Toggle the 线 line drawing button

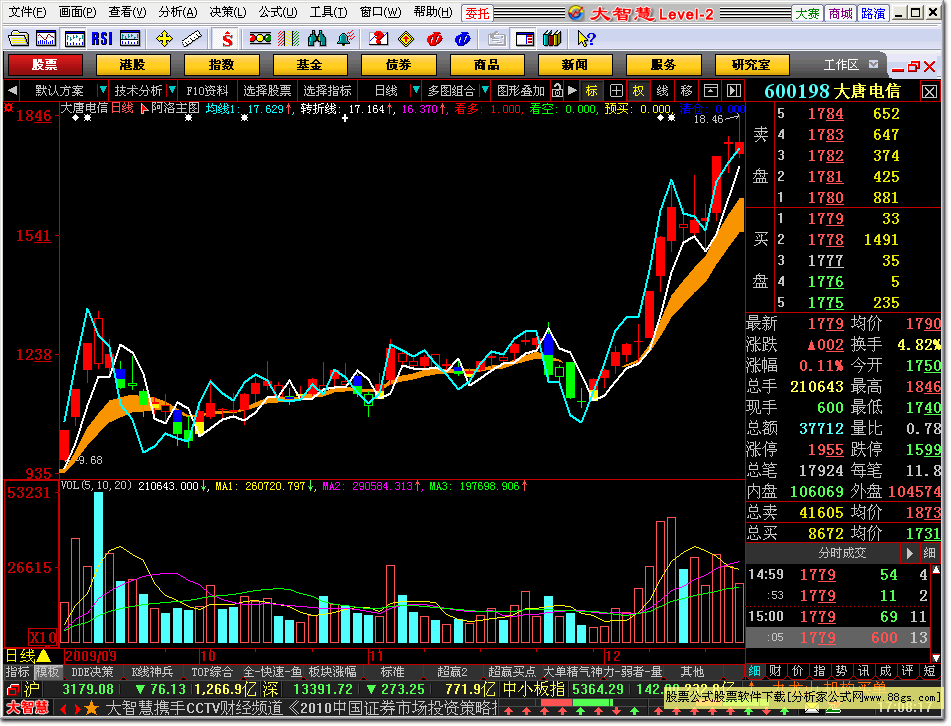click(x=662, y=91)
